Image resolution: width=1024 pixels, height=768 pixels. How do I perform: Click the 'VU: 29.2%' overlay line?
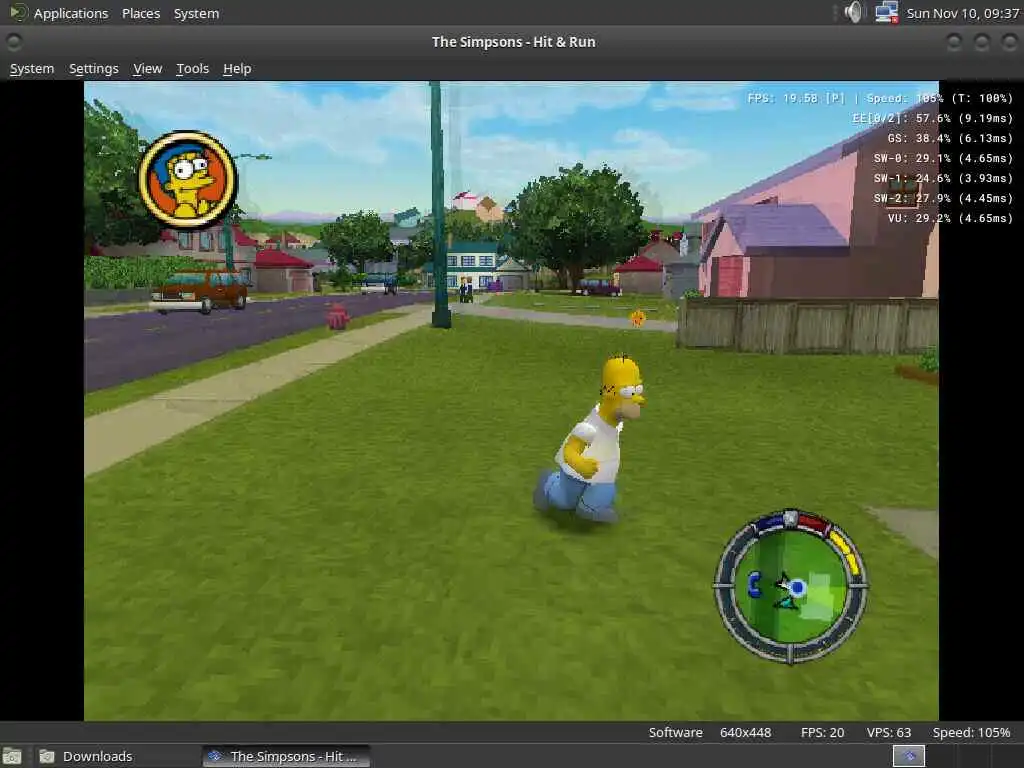950,218
